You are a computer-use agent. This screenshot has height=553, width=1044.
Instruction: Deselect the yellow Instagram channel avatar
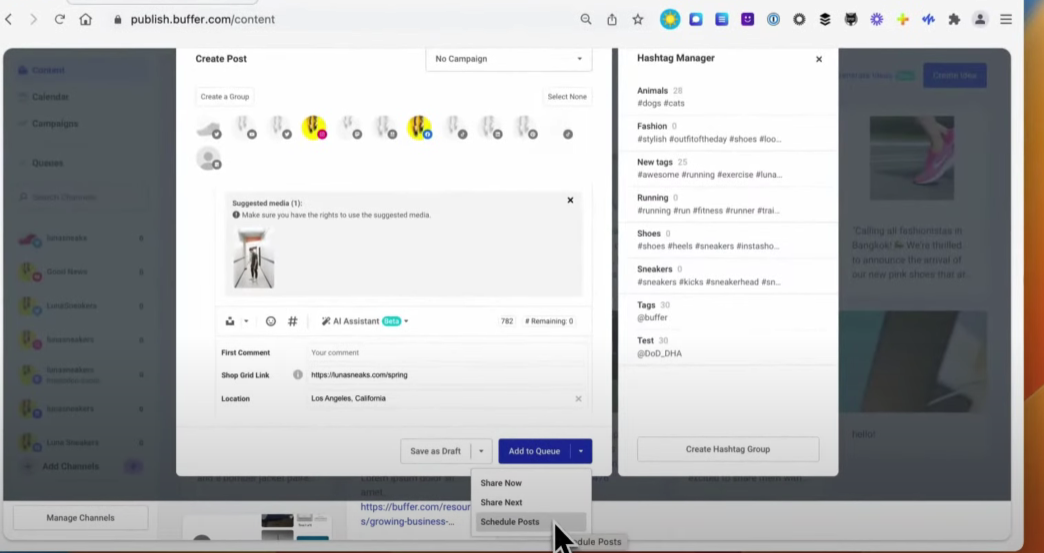314,128
